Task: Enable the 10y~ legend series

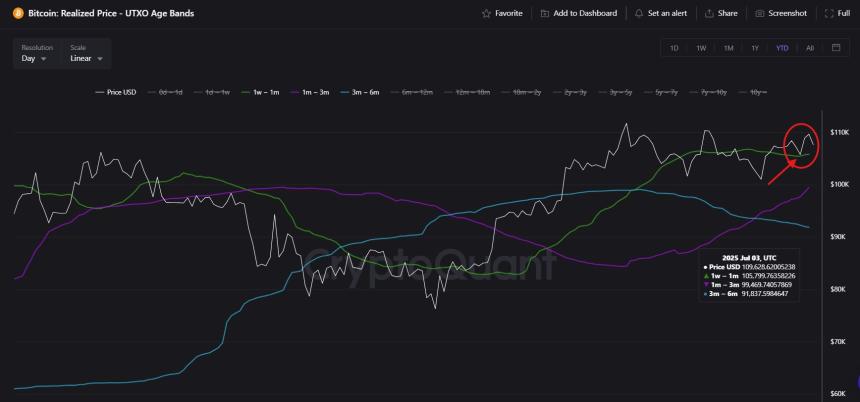Action: click(x=751, y=92)
